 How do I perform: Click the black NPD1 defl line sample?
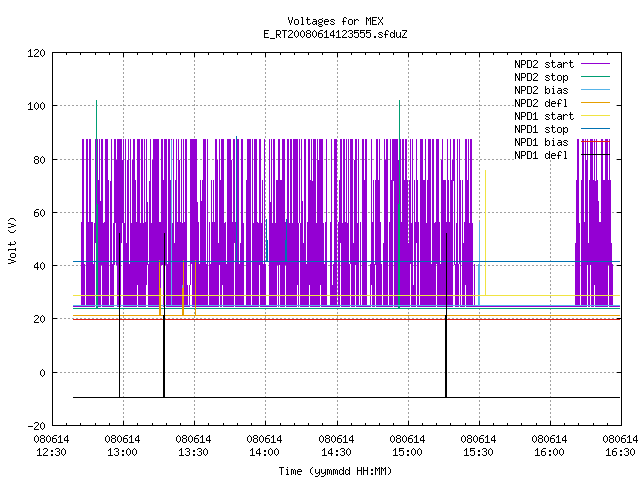click(596, 155)
